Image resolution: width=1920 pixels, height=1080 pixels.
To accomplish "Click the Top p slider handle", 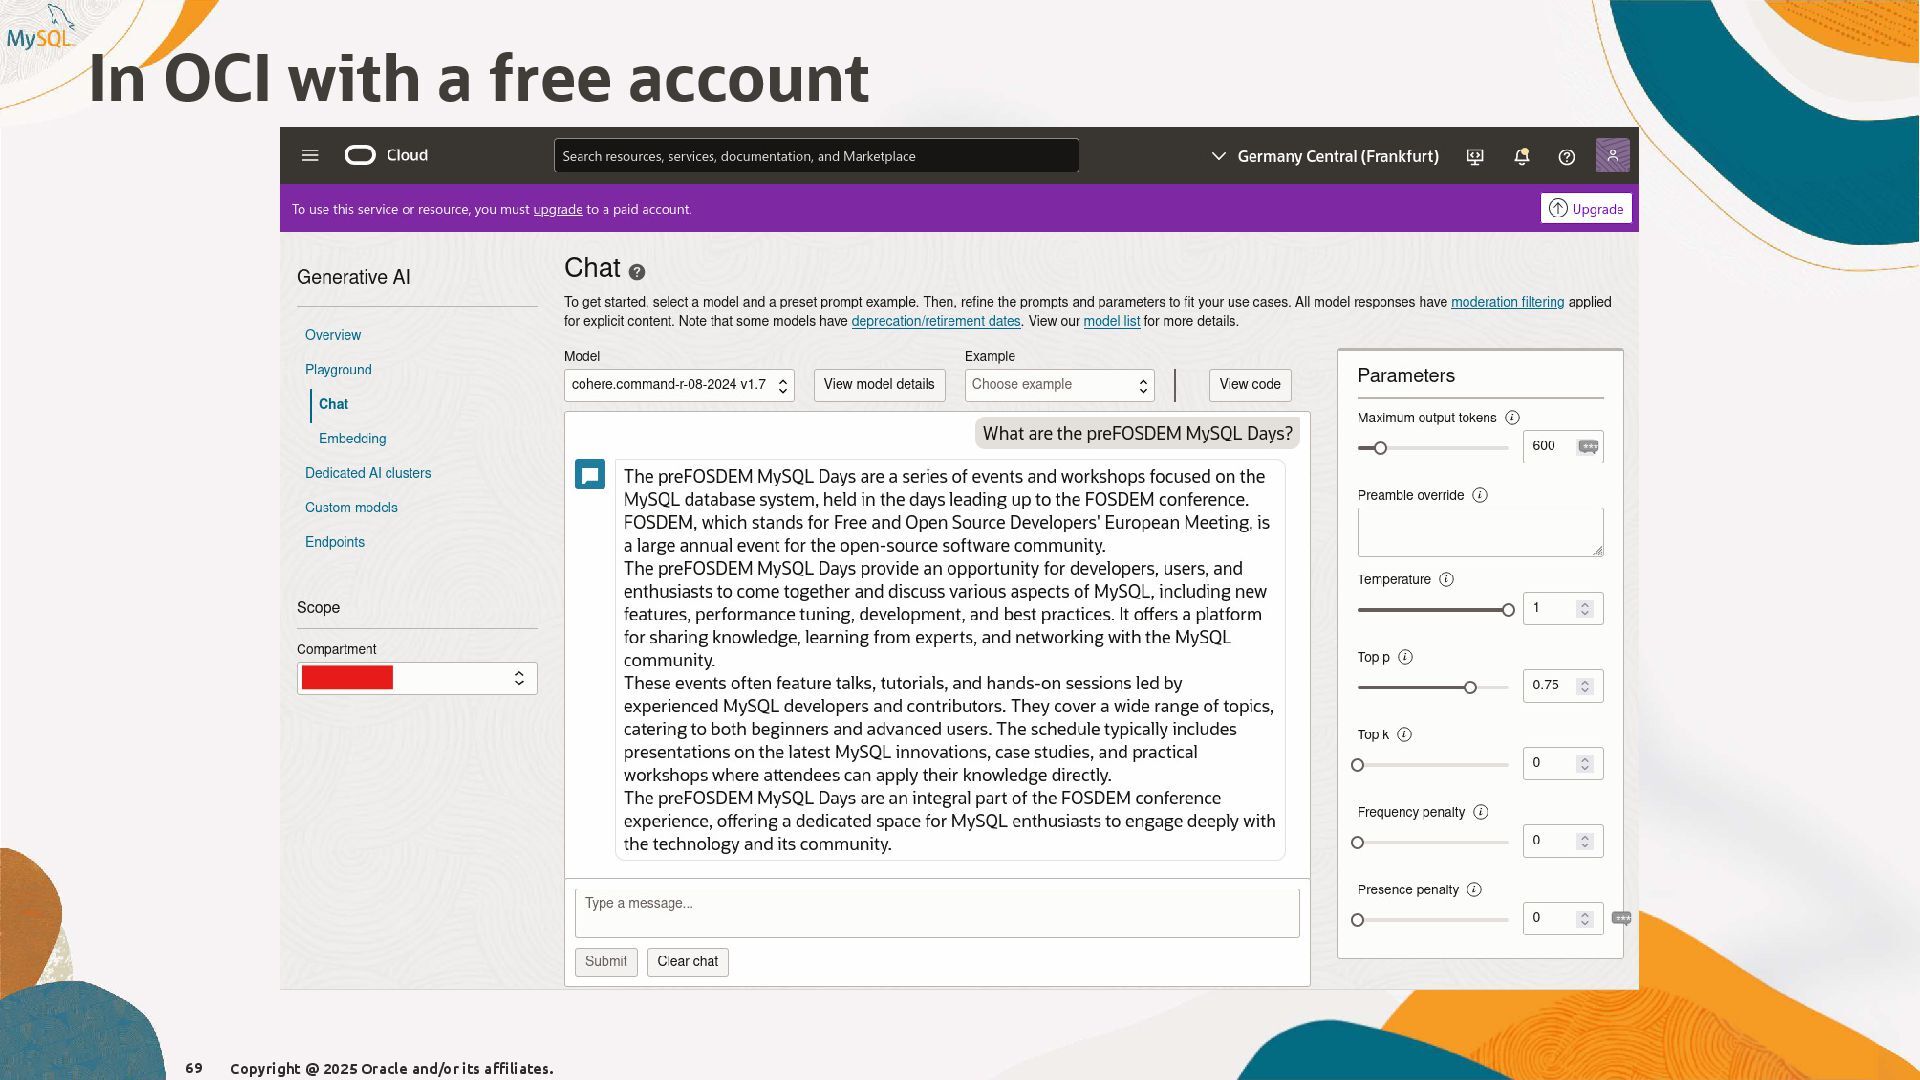I will click(x=1470, y=688).
